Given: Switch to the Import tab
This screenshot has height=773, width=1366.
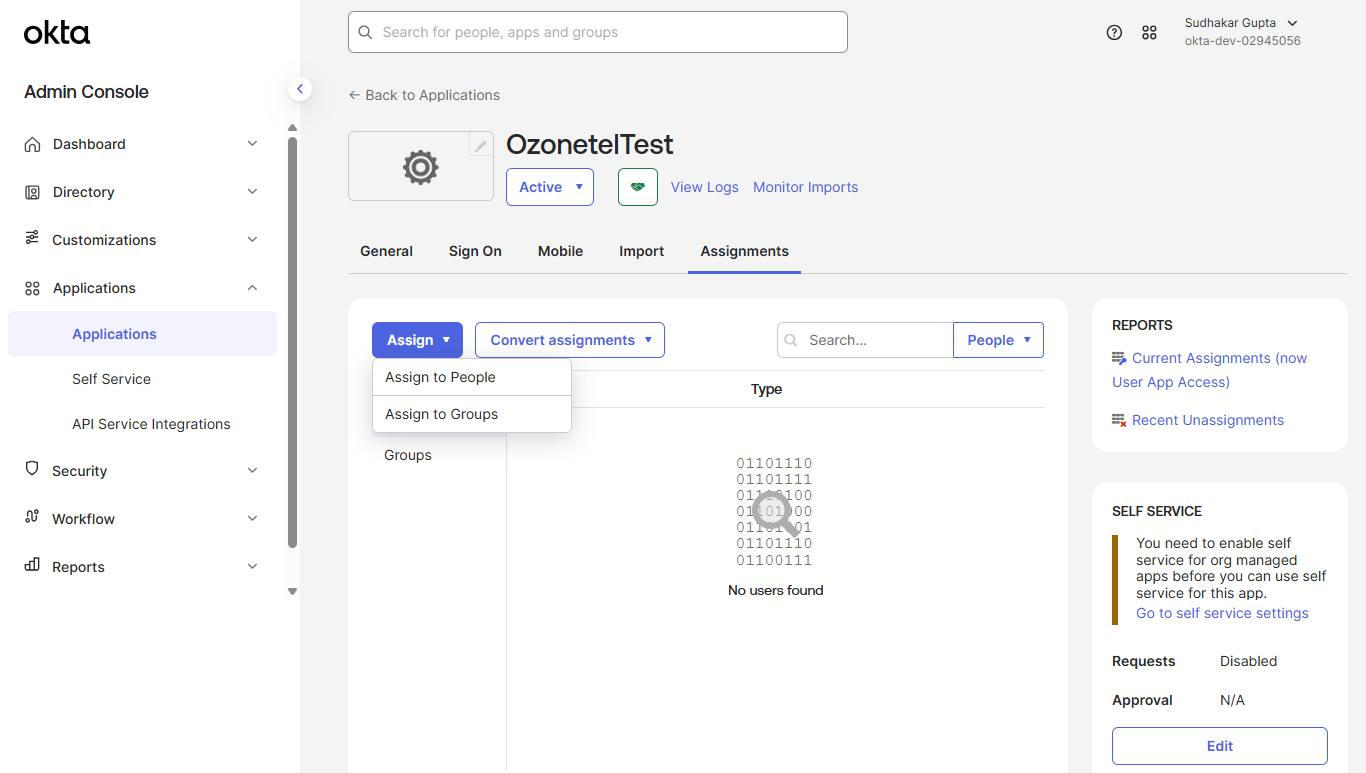Looking at the screenshot, I should click(x=641, y=251).
